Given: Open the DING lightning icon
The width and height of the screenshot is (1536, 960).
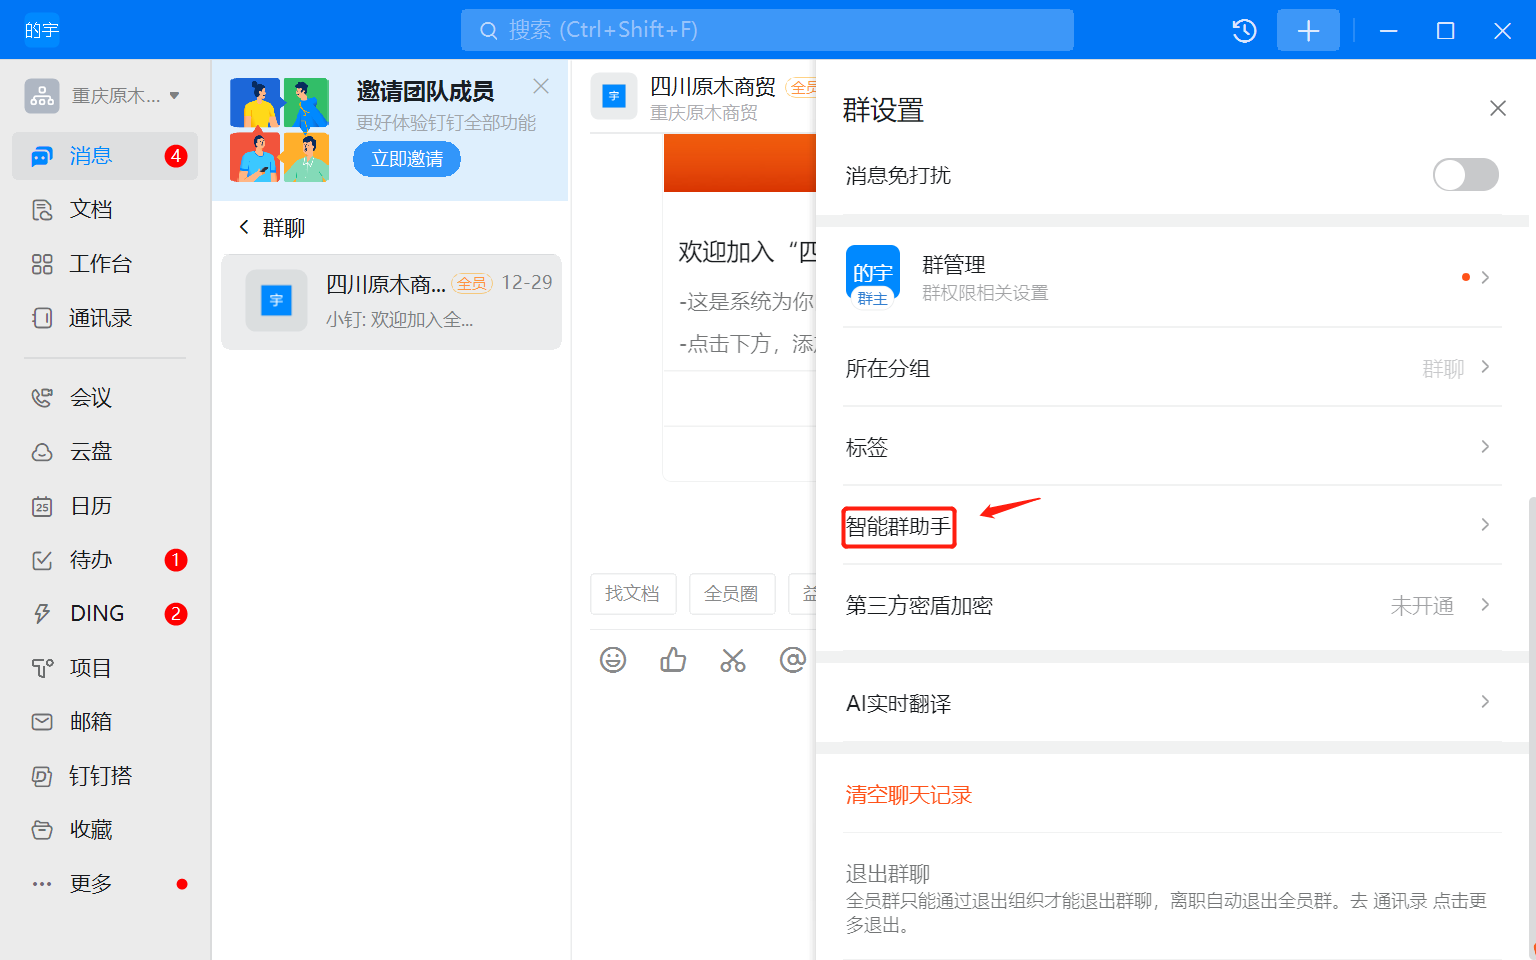Looking at the screenshot, I should (x=42, y=614).
